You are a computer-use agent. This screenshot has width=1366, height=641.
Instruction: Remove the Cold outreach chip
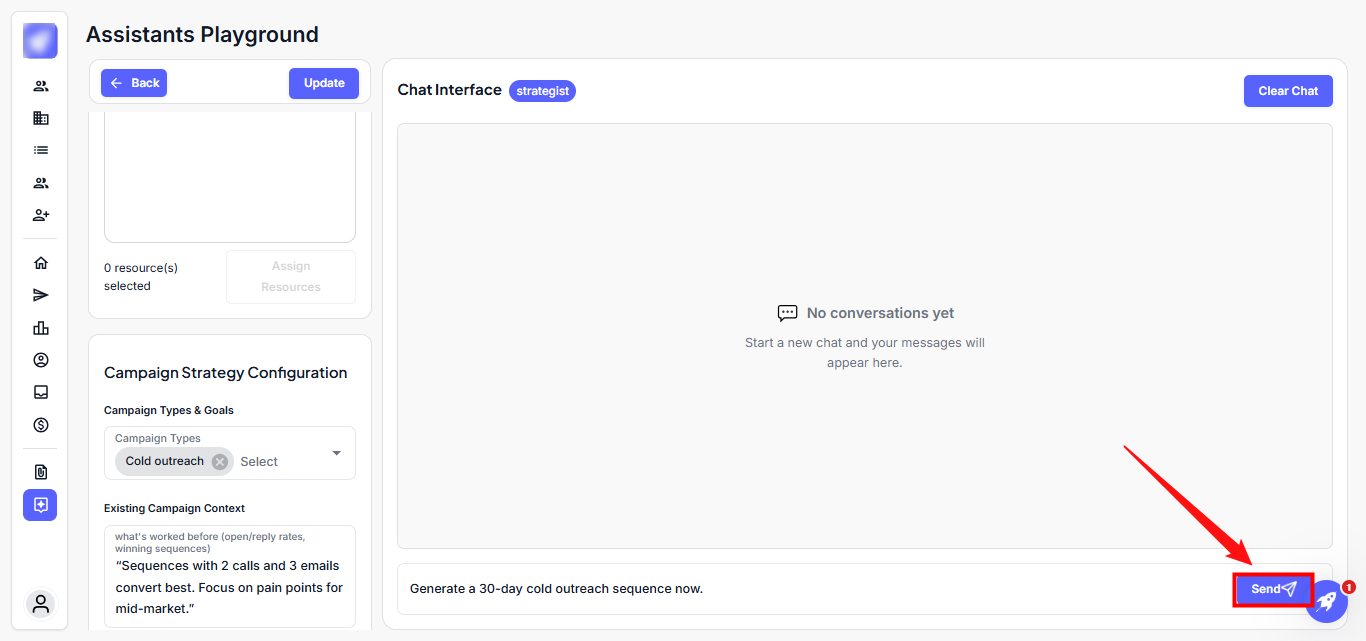click(x=220, y=461)
